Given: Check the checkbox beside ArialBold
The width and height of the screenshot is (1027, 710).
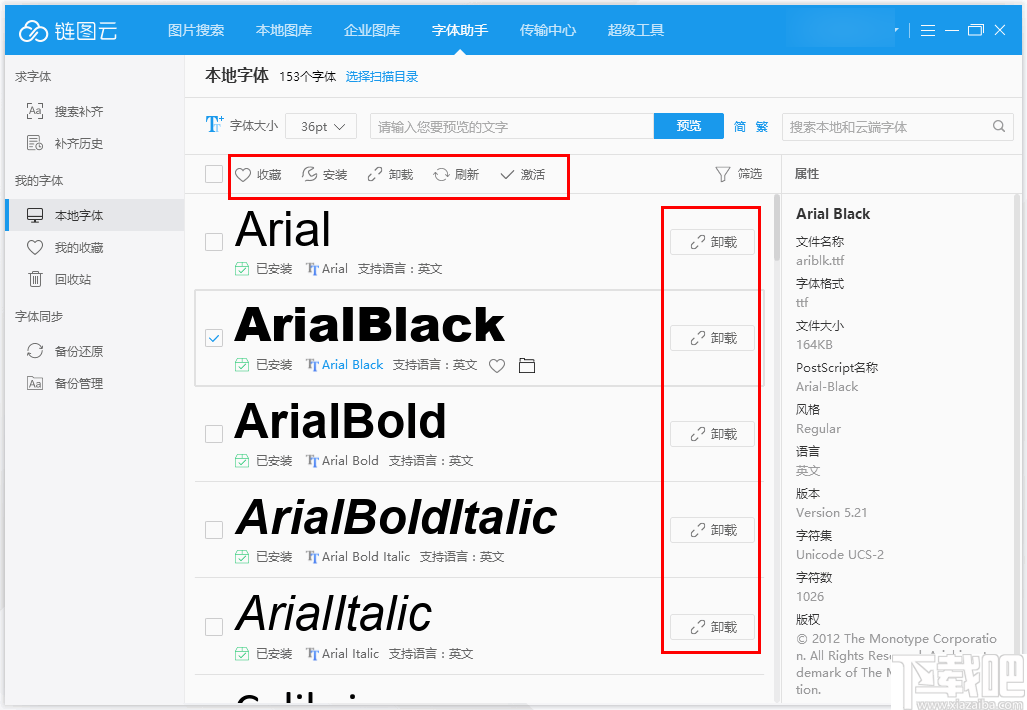Looking at the screenshot, I should (213, 434).
